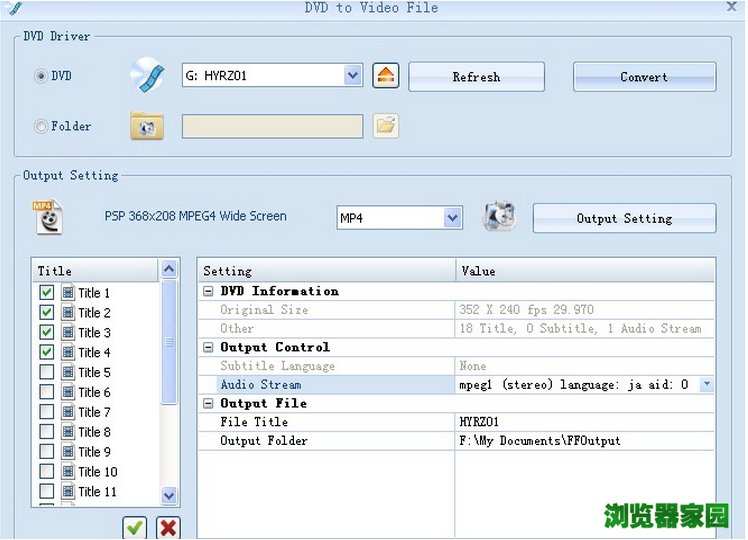Select the DVD radio button
This screenshot has height=540, width=748.
[x=41, y=76]
